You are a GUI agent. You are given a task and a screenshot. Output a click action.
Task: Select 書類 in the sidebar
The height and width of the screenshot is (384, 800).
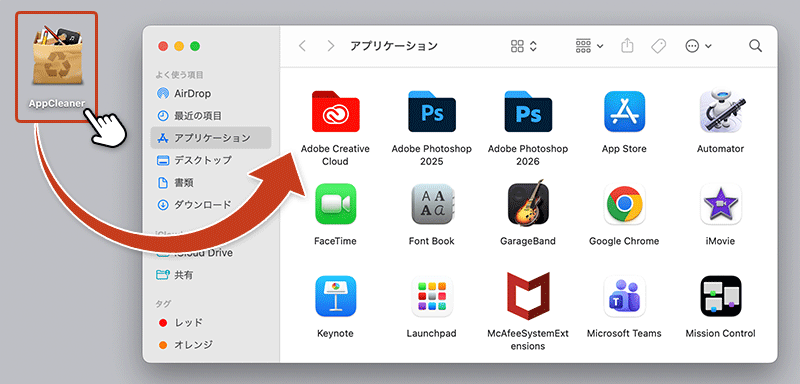(x=211, y=183)
